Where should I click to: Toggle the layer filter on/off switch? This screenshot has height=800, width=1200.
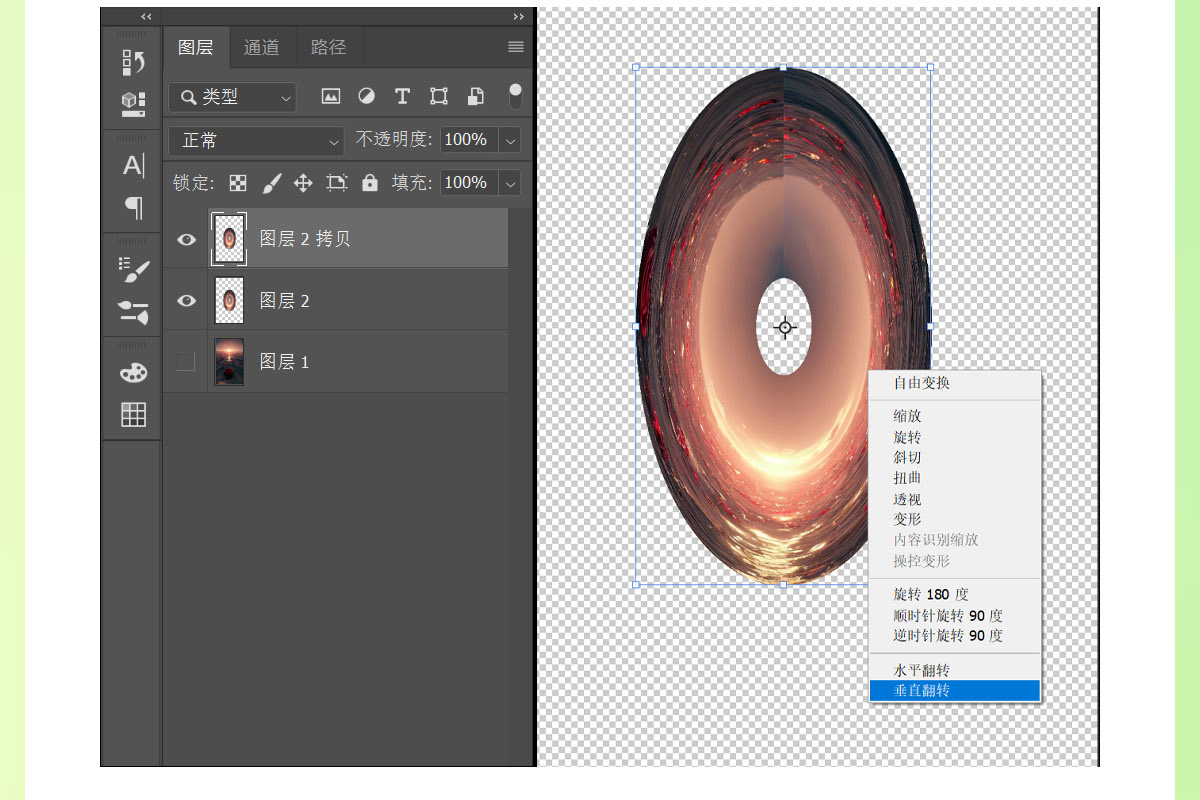515,96
